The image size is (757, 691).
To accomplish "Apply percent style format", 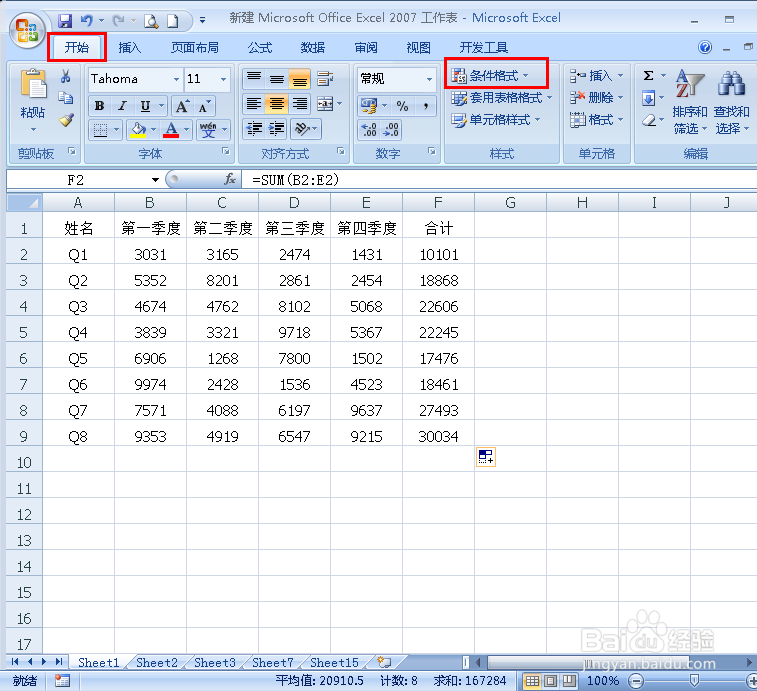I will pyautogui.click(x=402, y=106).
